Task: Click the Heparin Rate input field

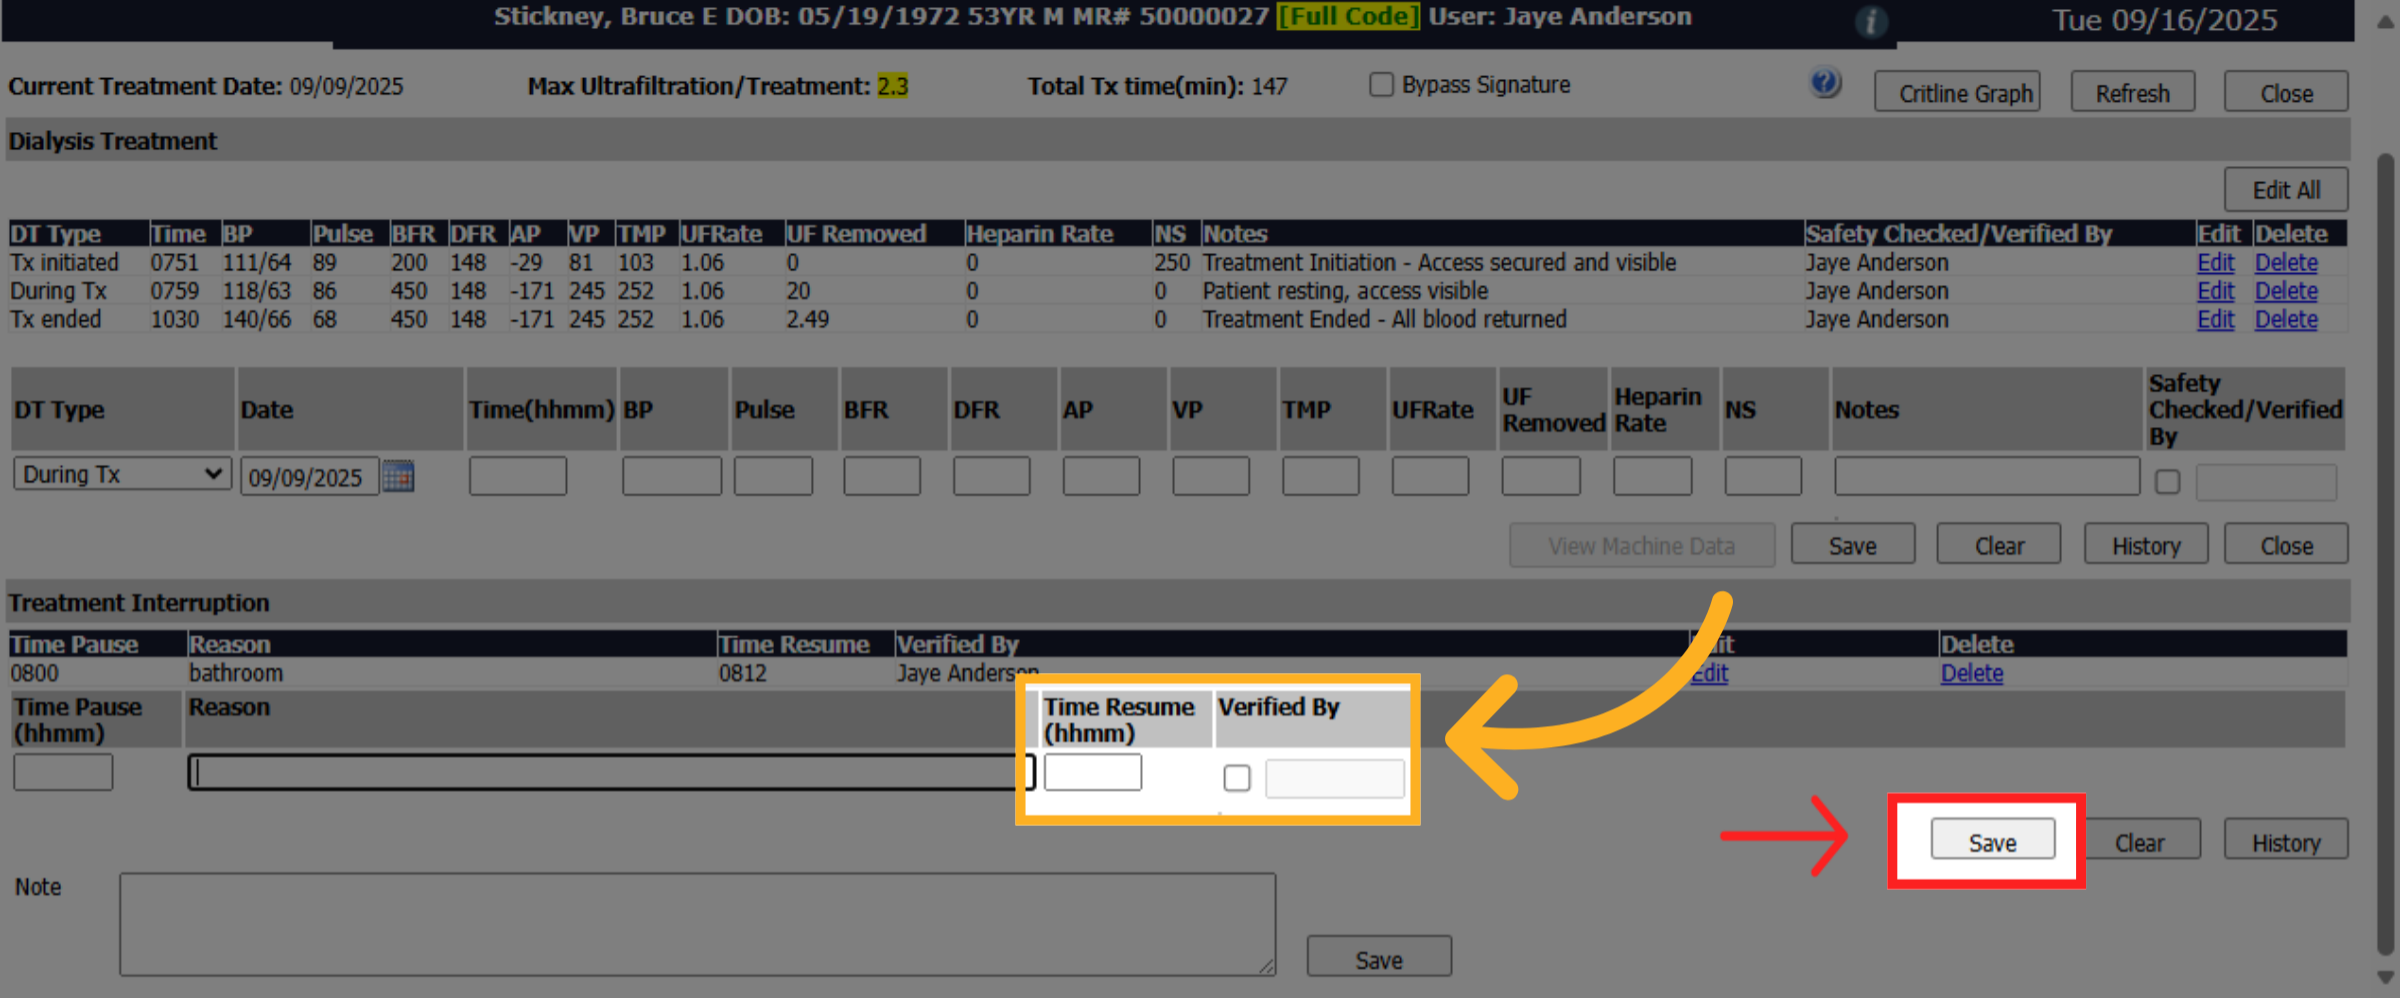Action: [1652, 475]
